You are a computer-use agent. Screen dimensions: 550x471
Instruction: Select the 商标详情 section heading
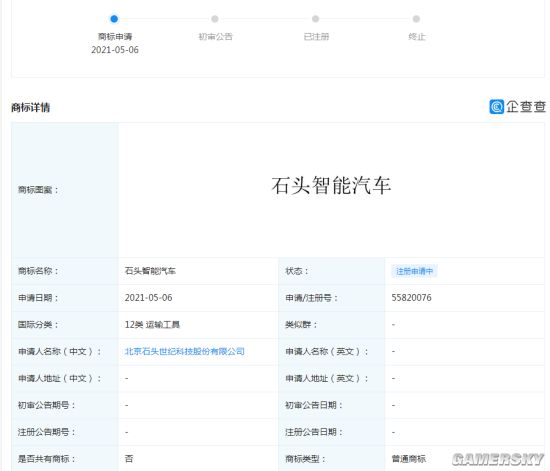[x=31, y=107]
